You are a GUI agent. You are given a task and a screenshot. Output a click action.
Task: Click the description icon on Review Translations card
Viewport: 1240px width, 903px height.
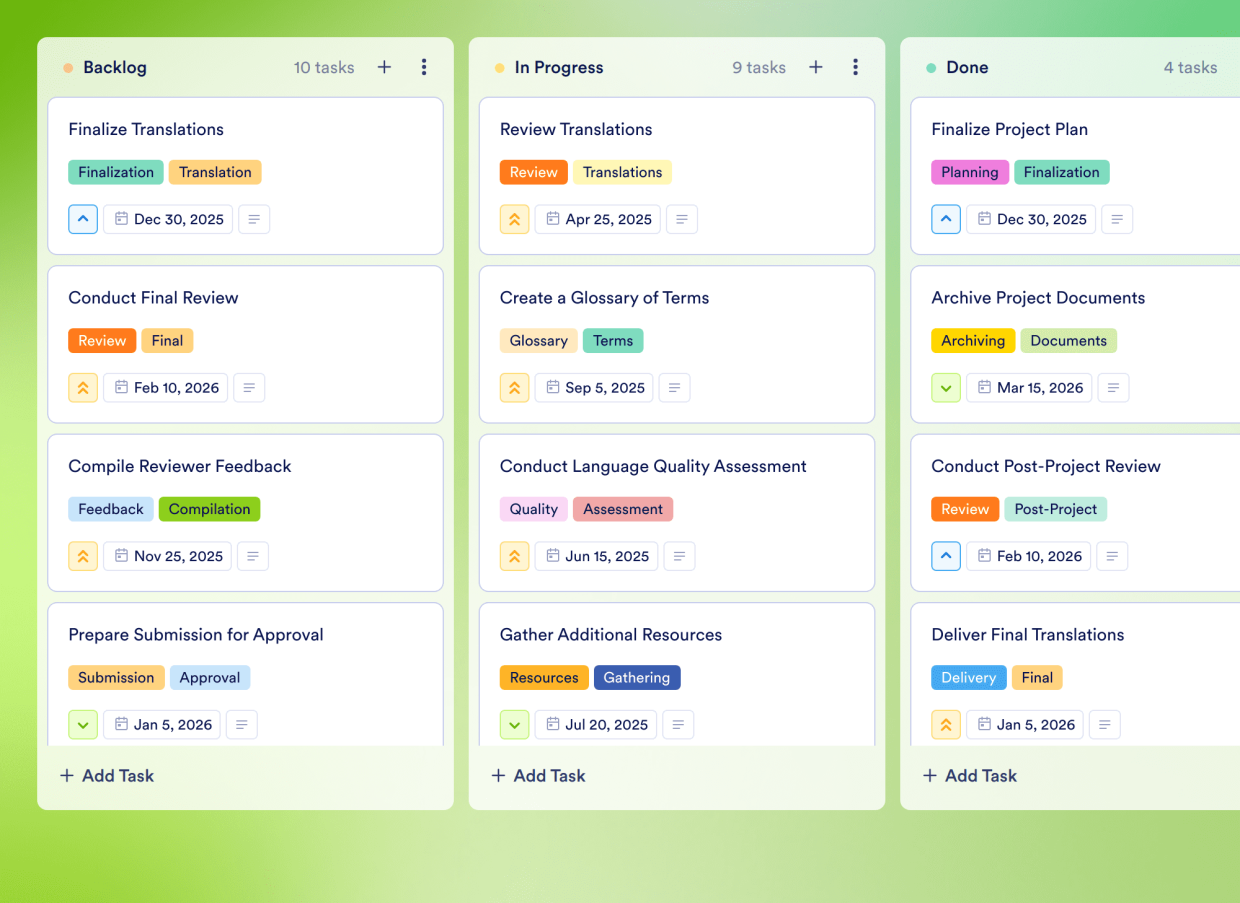pyautogui.click(x=682, y=219)
